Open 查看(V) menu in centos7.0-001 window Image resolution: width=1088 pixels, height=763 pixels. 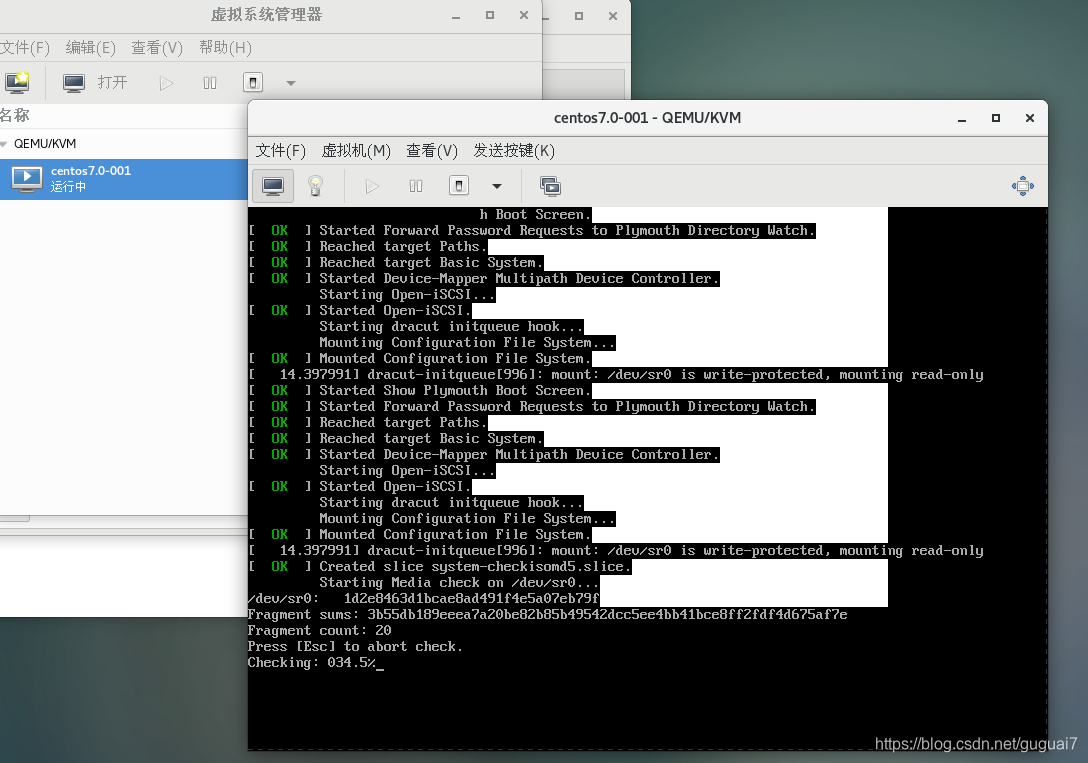tap(432, 151)
